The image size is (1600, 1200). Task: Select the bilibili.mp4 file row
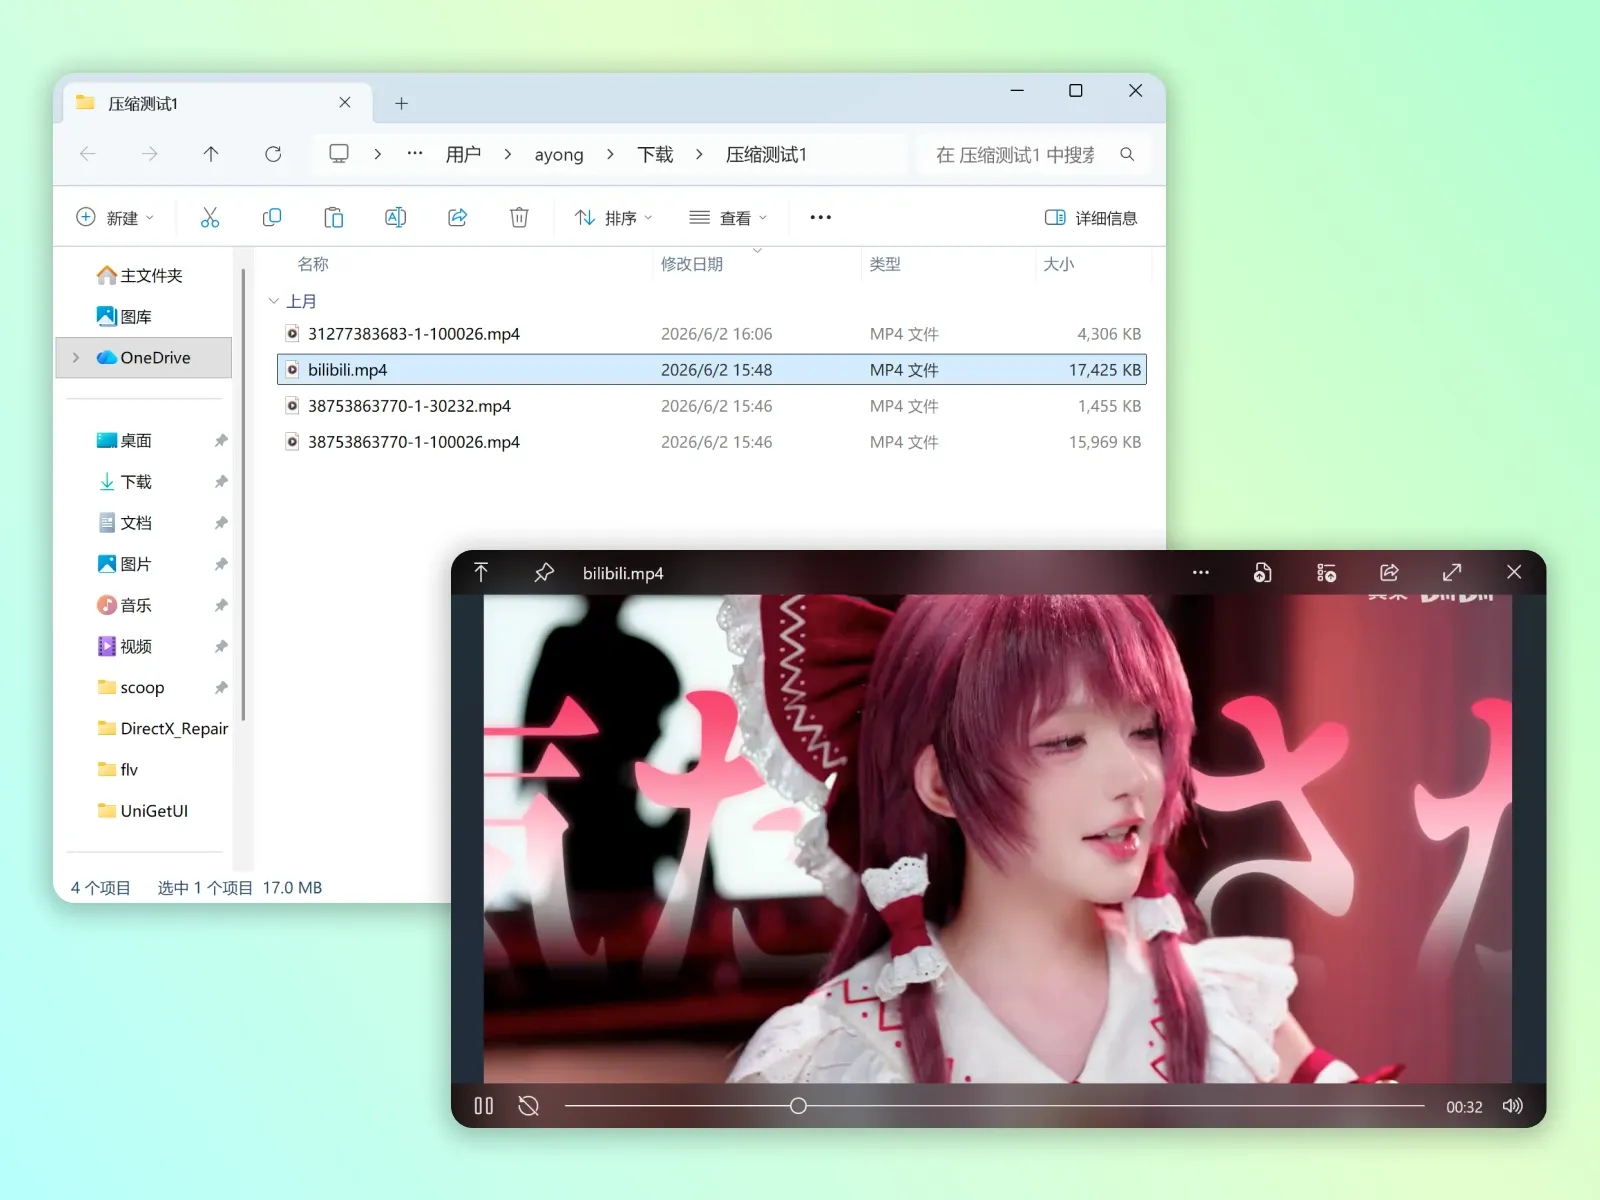712,370
